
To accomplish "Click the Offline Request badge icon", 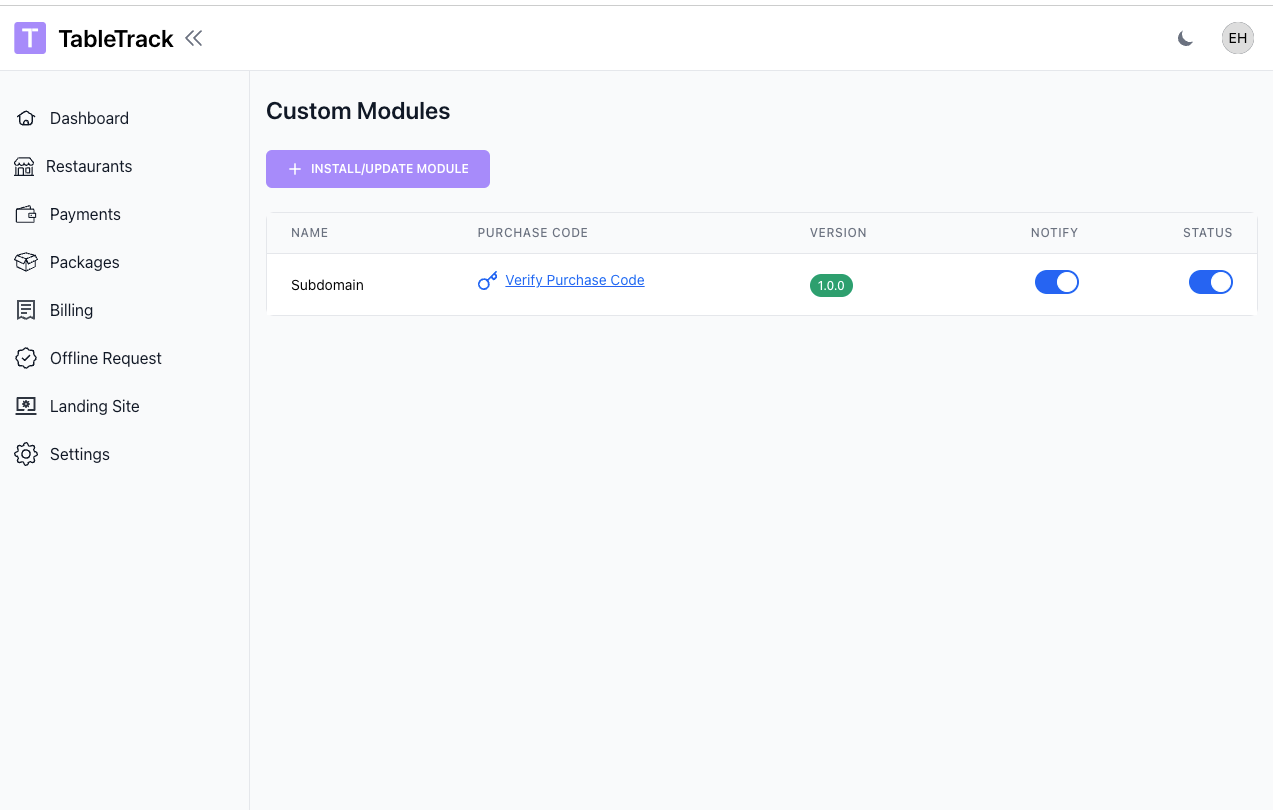I will pyautogui.click(x=26, y=358).
